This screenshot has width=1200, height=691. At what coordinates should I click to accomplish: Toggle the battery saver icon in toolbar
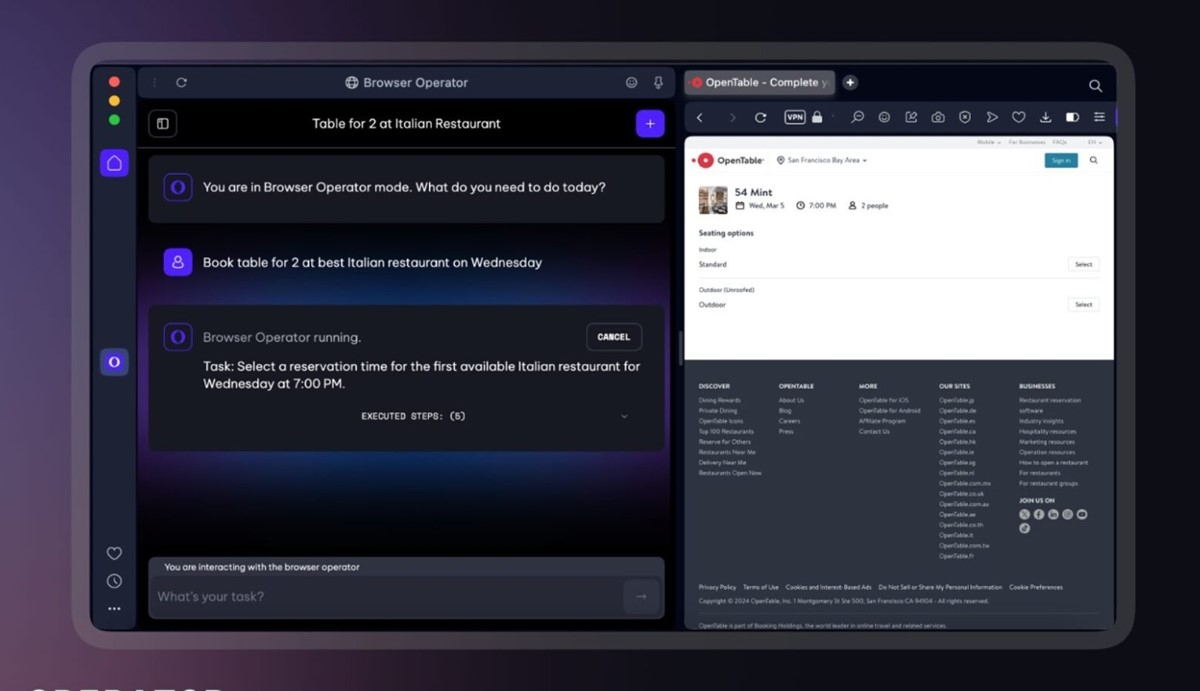point(1072,117)
